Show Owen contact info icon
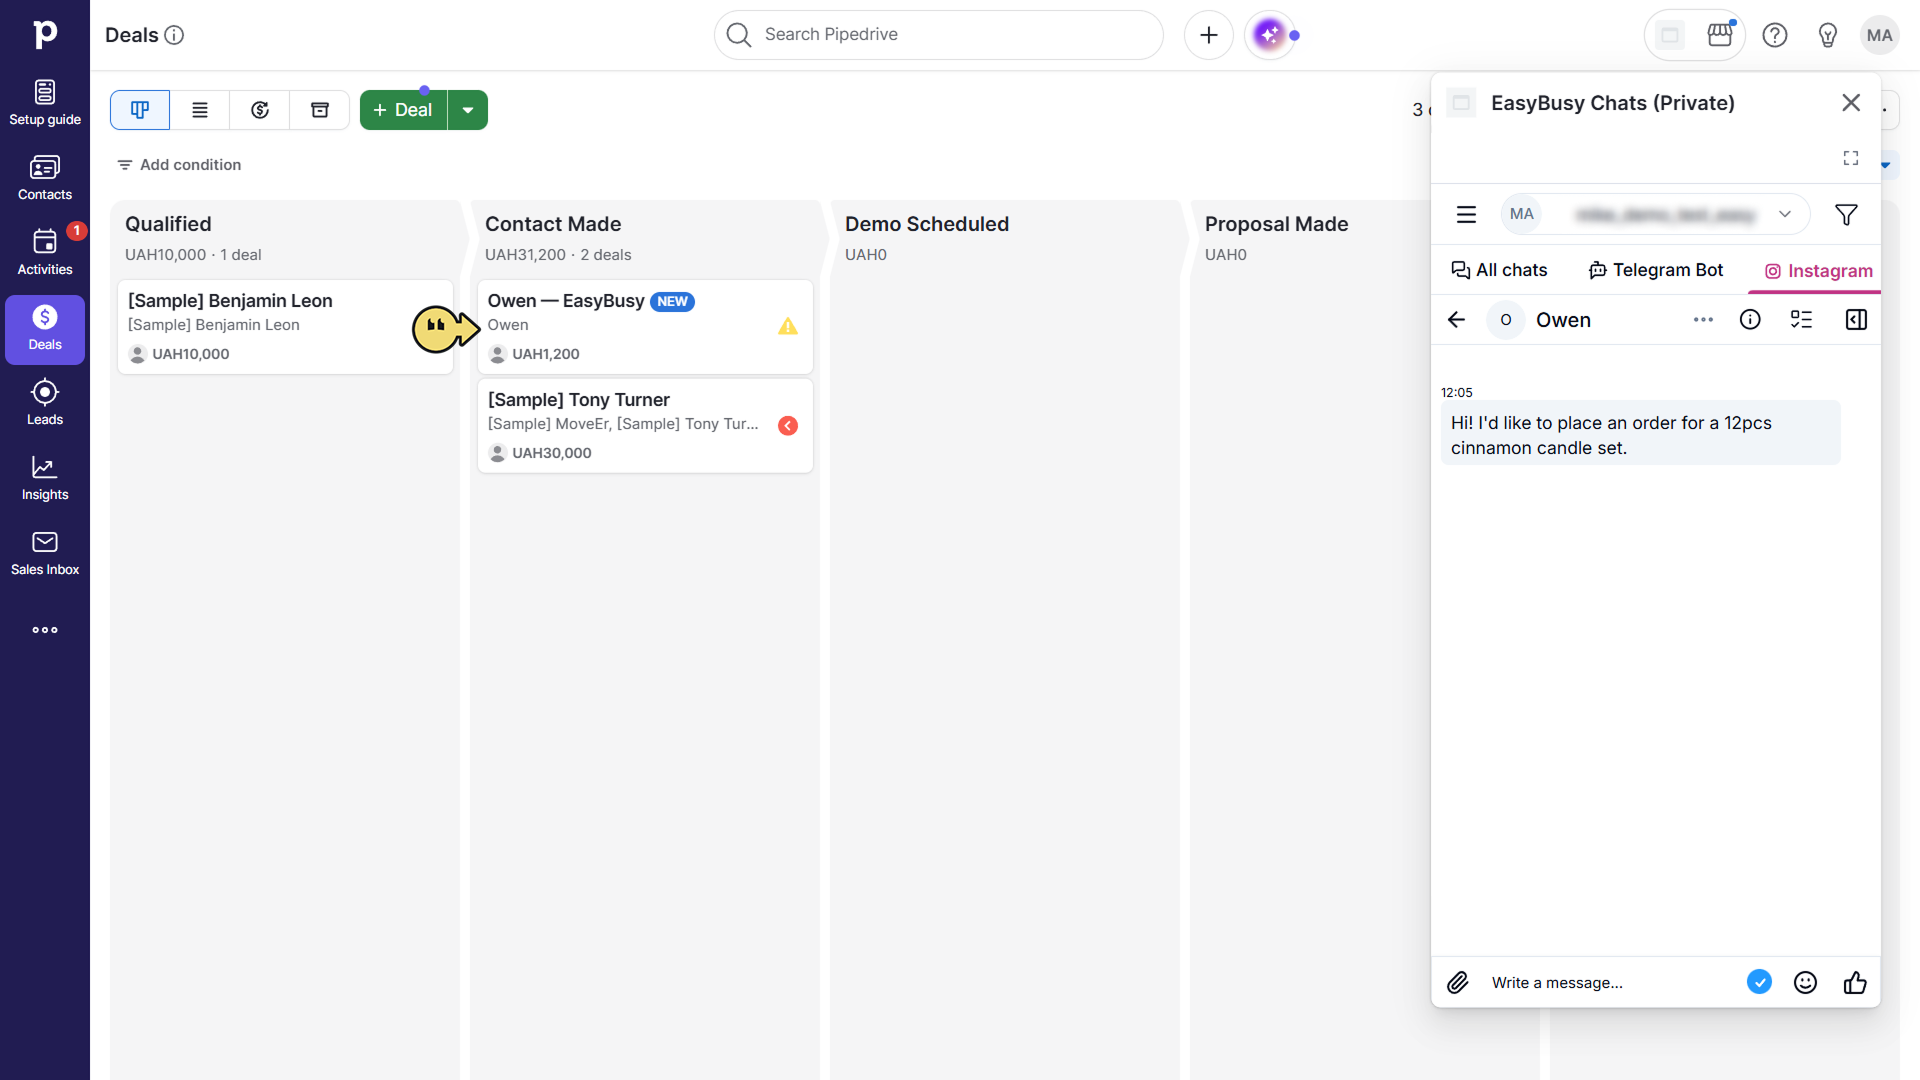The height and width of the screenshot is (1080, 1920). tap(1750, 320)
